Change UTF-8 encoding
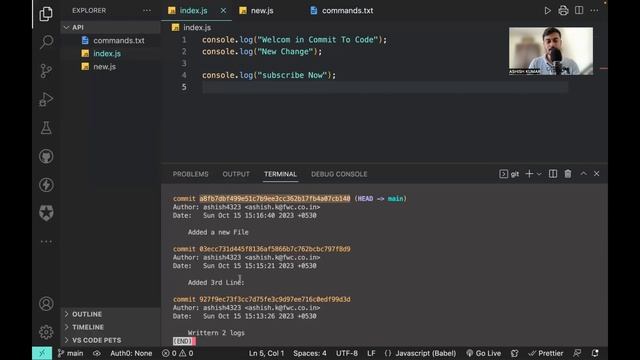This screenshot has width=640, height=360. click(x=347, y=353)
